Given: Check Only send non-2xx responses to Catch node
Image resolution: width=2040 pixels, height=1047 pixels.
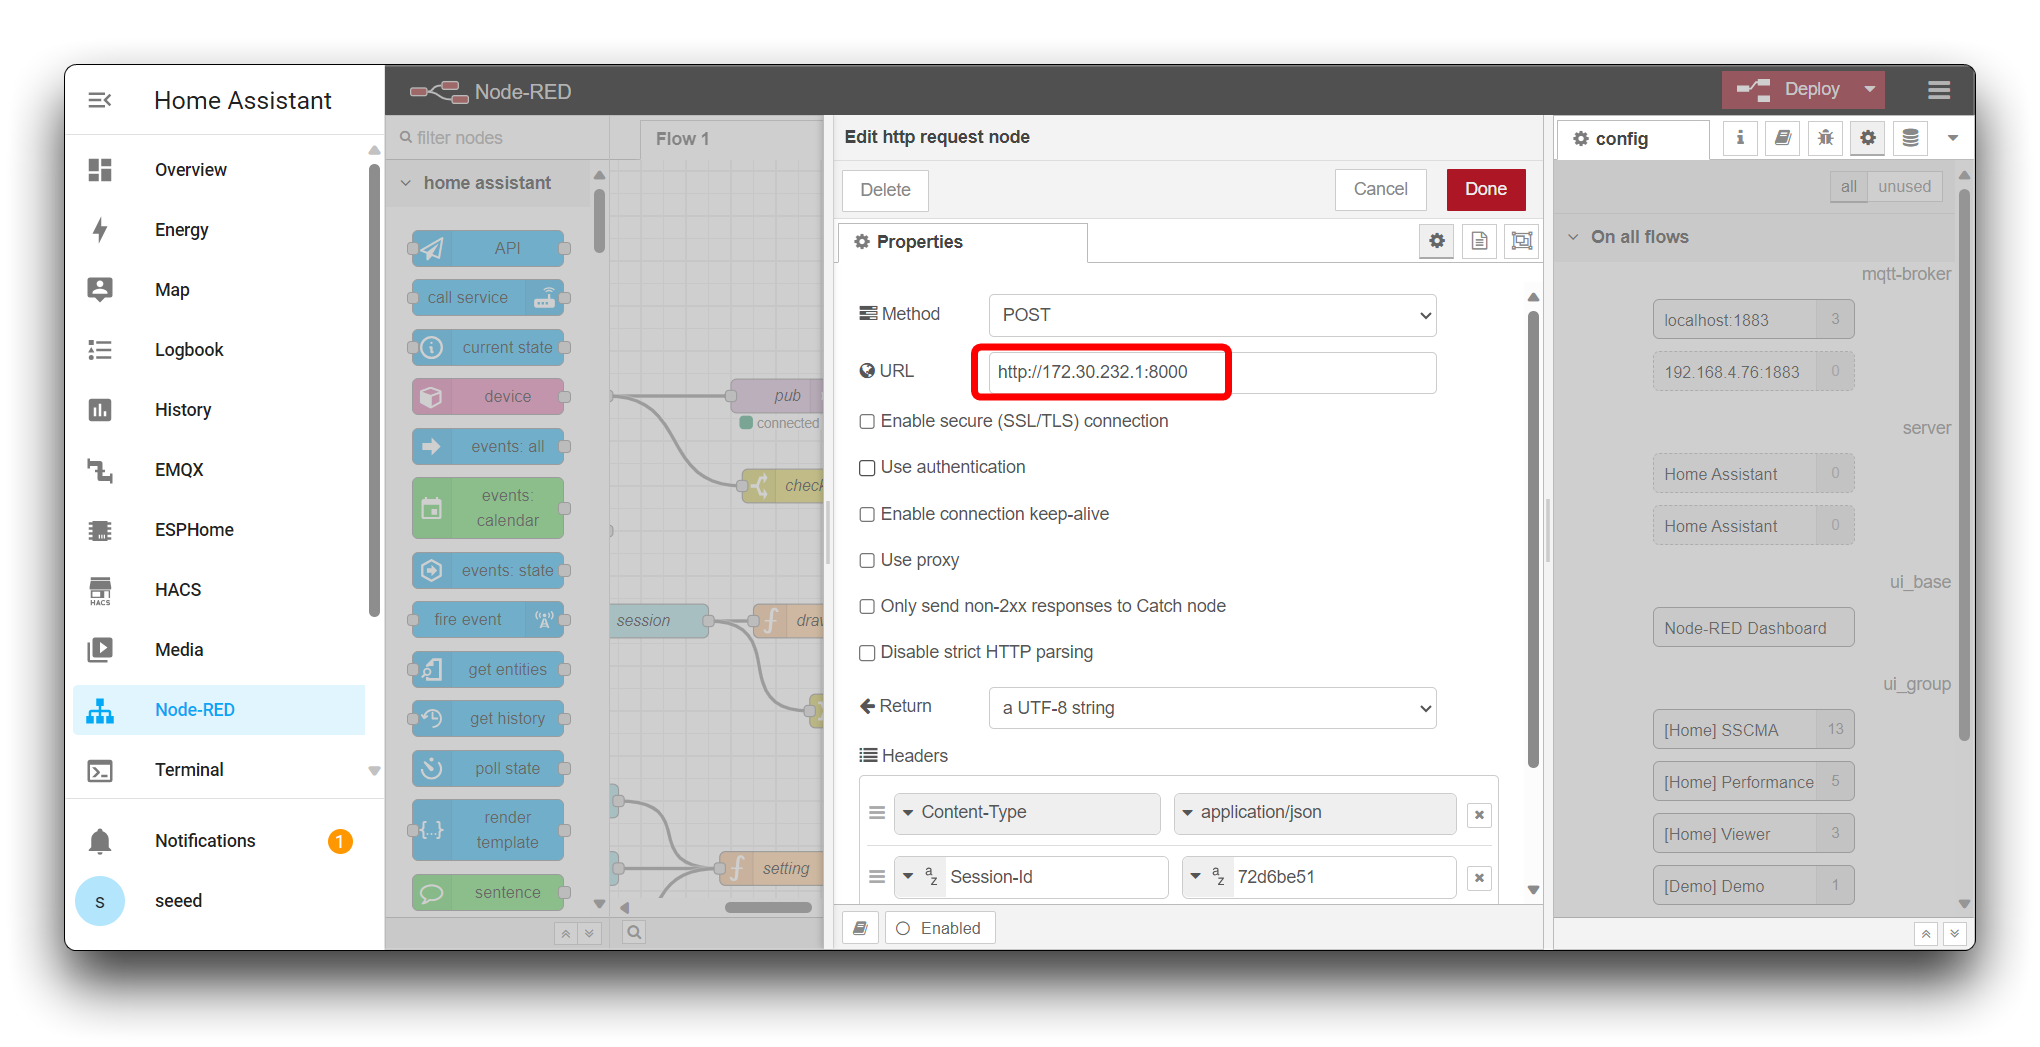Looking at the screenshot, I should point(867,606).
